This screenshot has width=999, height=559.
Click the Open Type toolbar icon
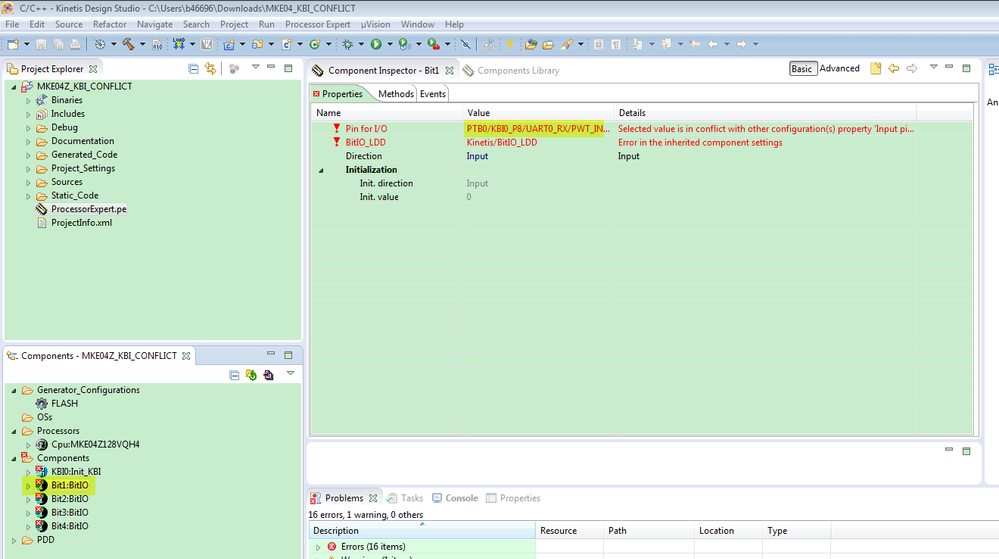click(x=531, y=44)
